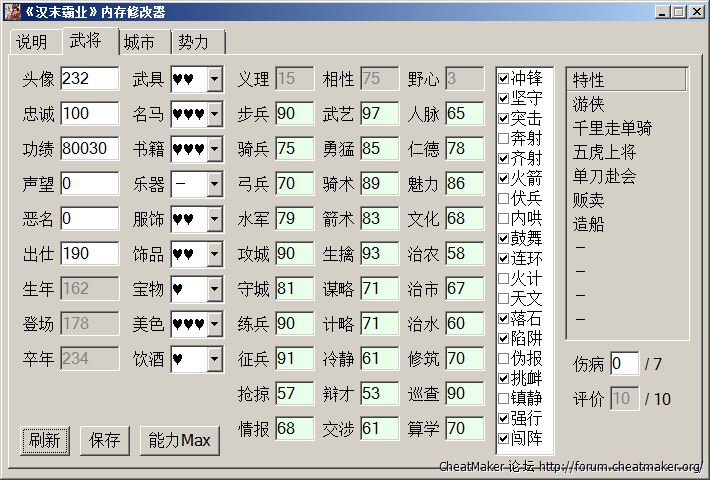Open the 武具 hearts dropdown
Image resolution: width=710 pixels, height=480 pixels.
point(215,79)
